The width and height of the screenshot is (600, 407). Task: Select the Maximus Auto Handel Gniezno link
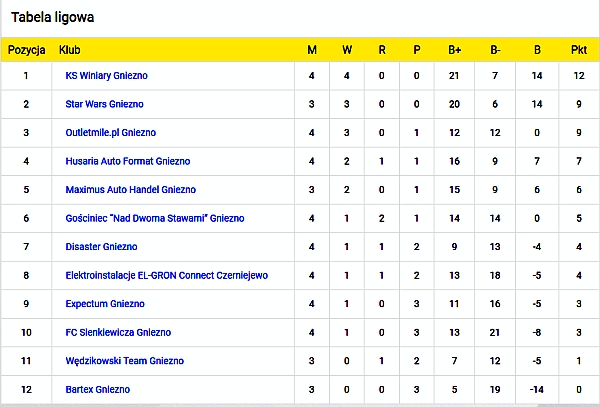[x=130, y=190]
